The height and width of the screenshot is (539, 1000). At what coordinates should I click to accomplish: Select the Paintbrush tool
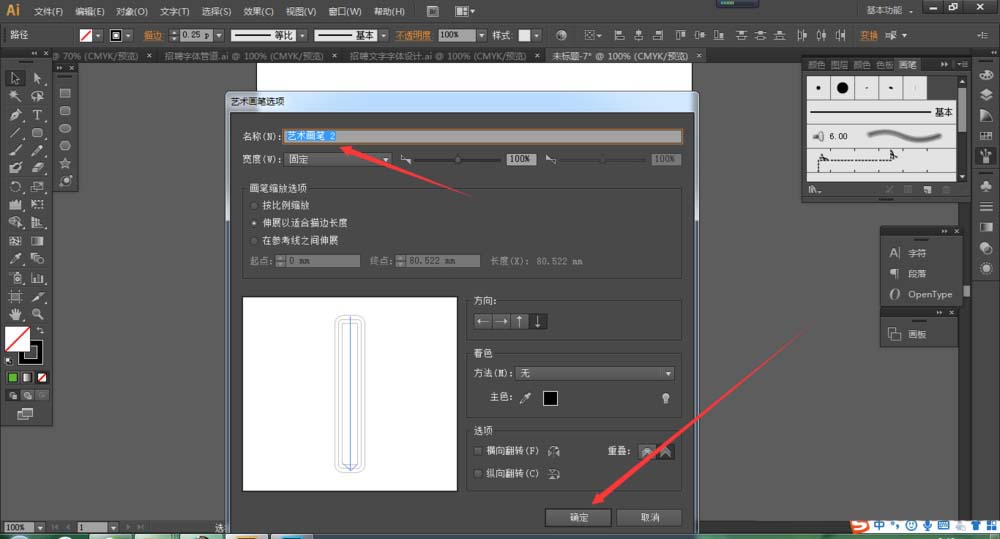[15, 151]
